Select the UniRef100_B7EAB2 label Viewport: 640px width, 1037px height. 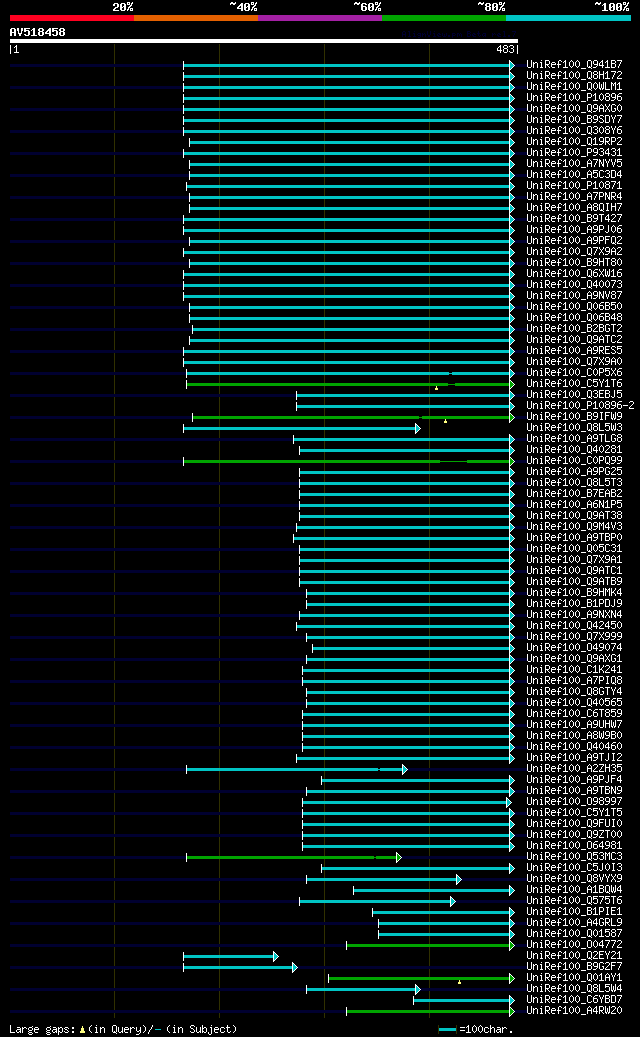574,493
